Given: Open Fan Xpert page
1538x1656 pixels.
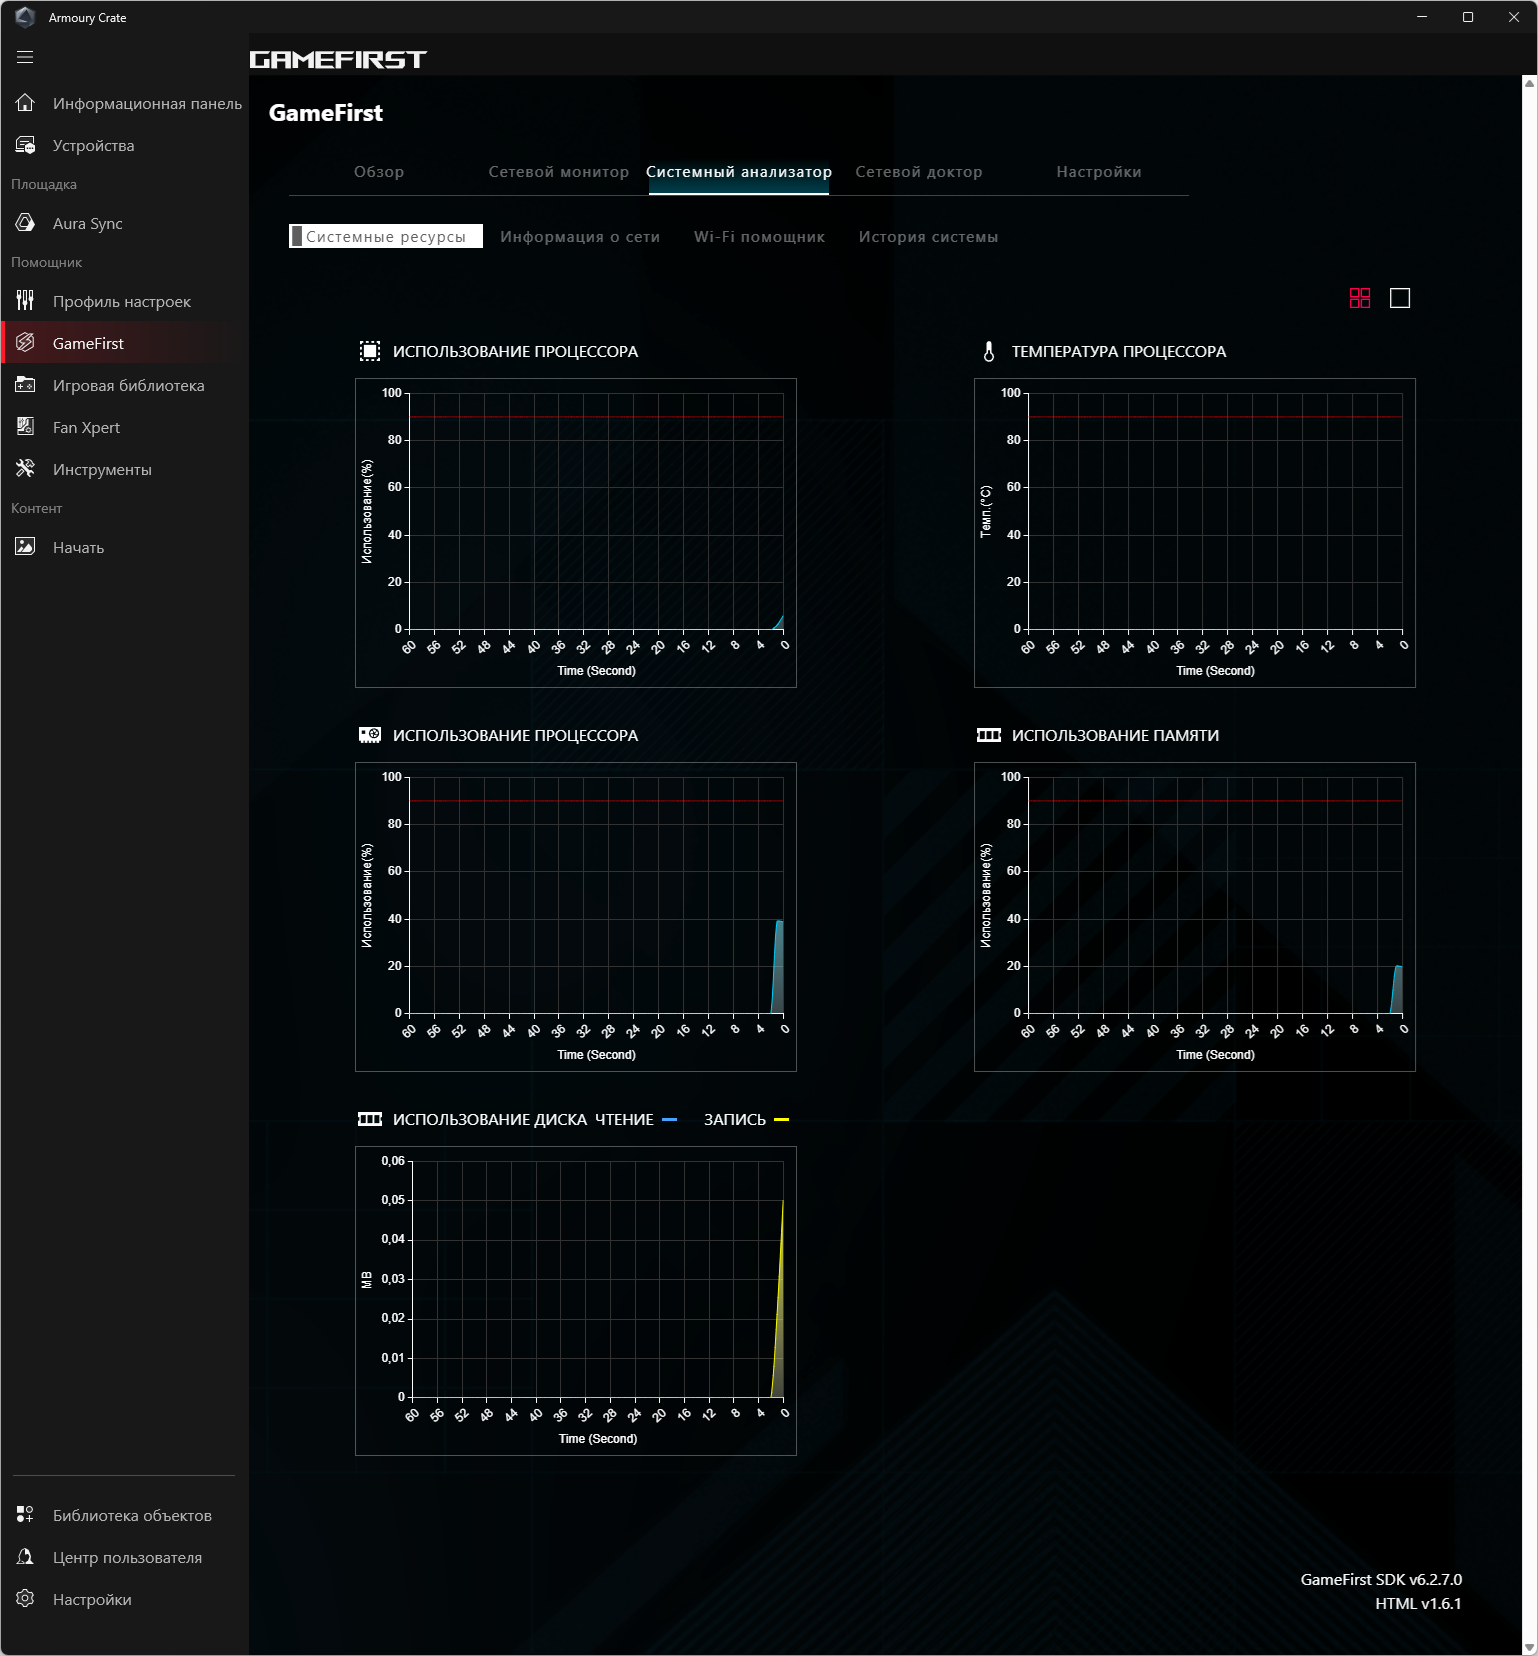Looking at the screenshot, I should click(x=125, y=427).
